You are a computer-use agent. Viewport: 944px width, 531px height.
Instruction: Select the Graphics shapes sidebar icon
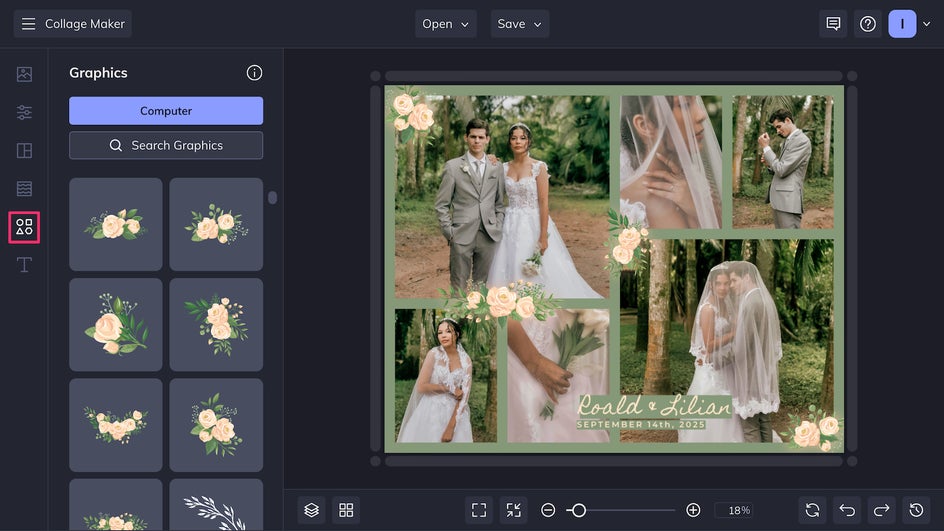[x=24, y=227]
